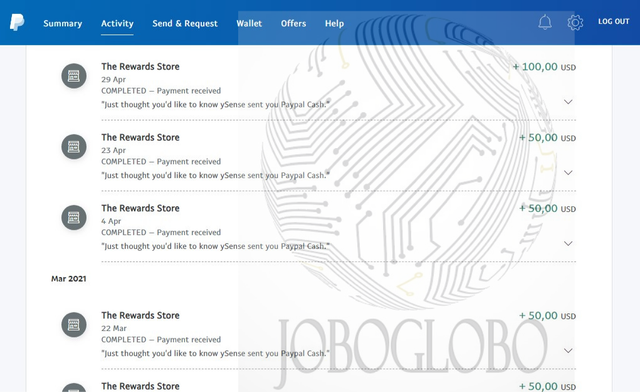Open the Wallet tab
Viewport: 640px width, 392px height.
click(x=249, y=24)
